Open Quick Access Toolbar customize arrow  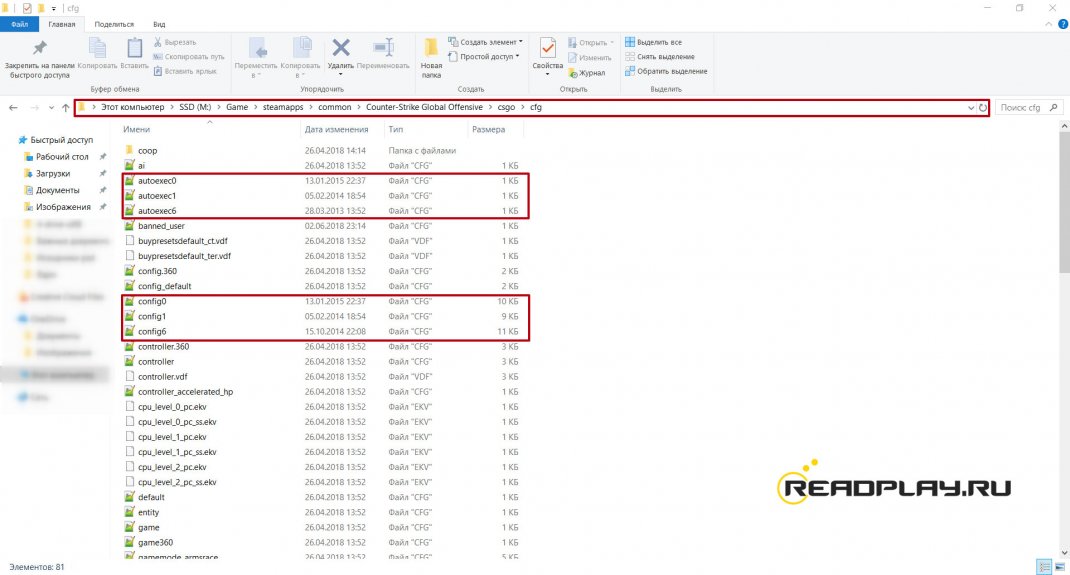(x=53, y=8)
